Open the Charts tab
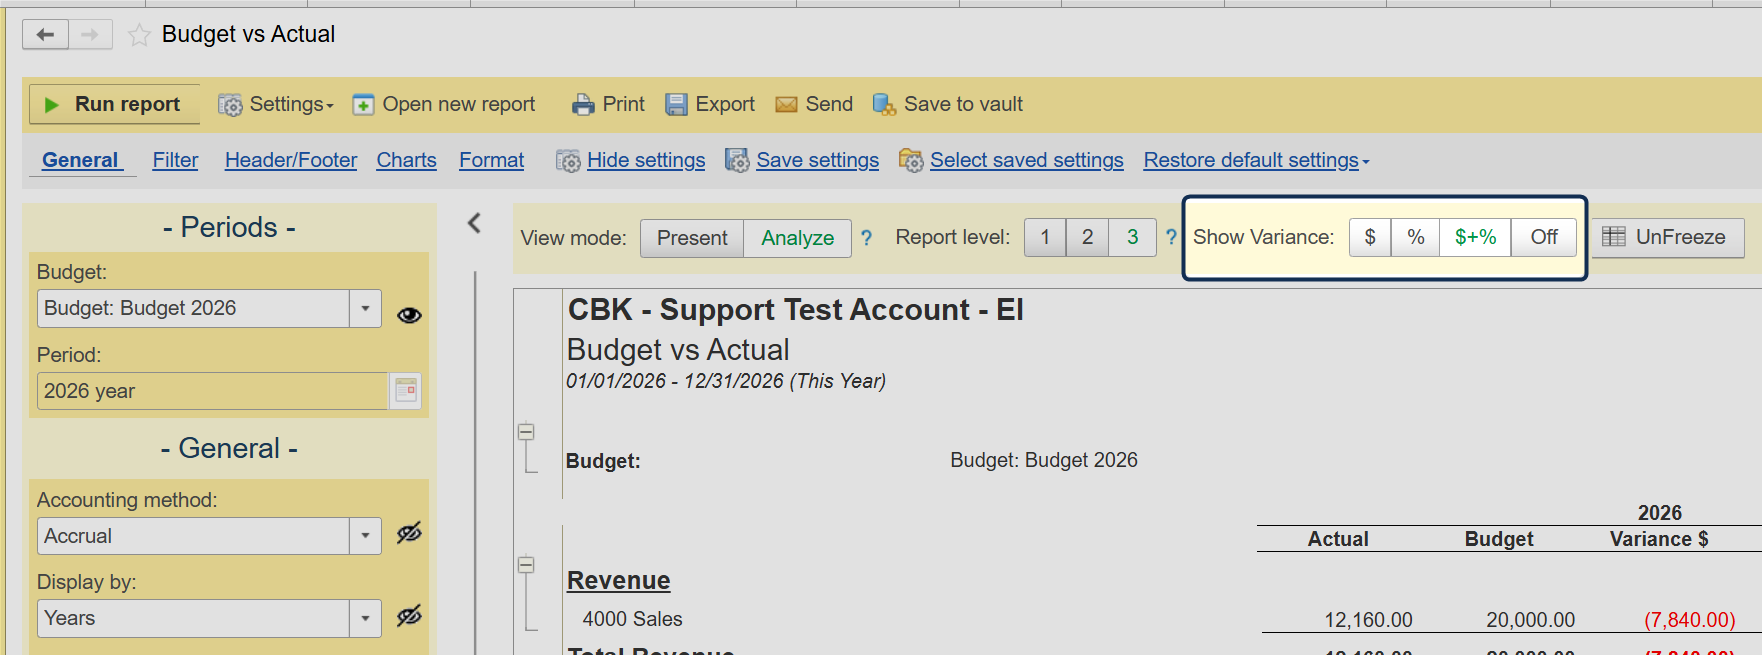 click(406, 160)
